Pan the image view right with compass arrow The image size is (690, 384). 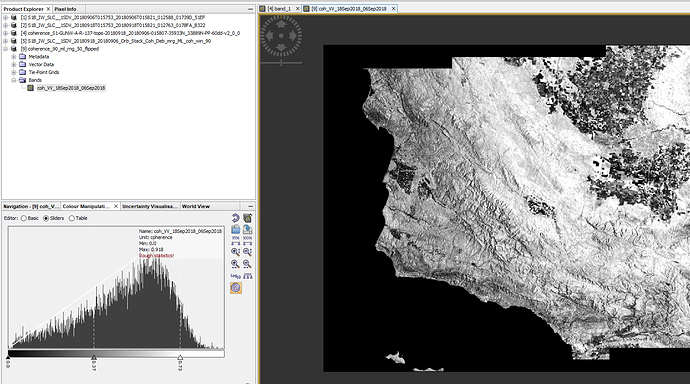tap(293, 36)
